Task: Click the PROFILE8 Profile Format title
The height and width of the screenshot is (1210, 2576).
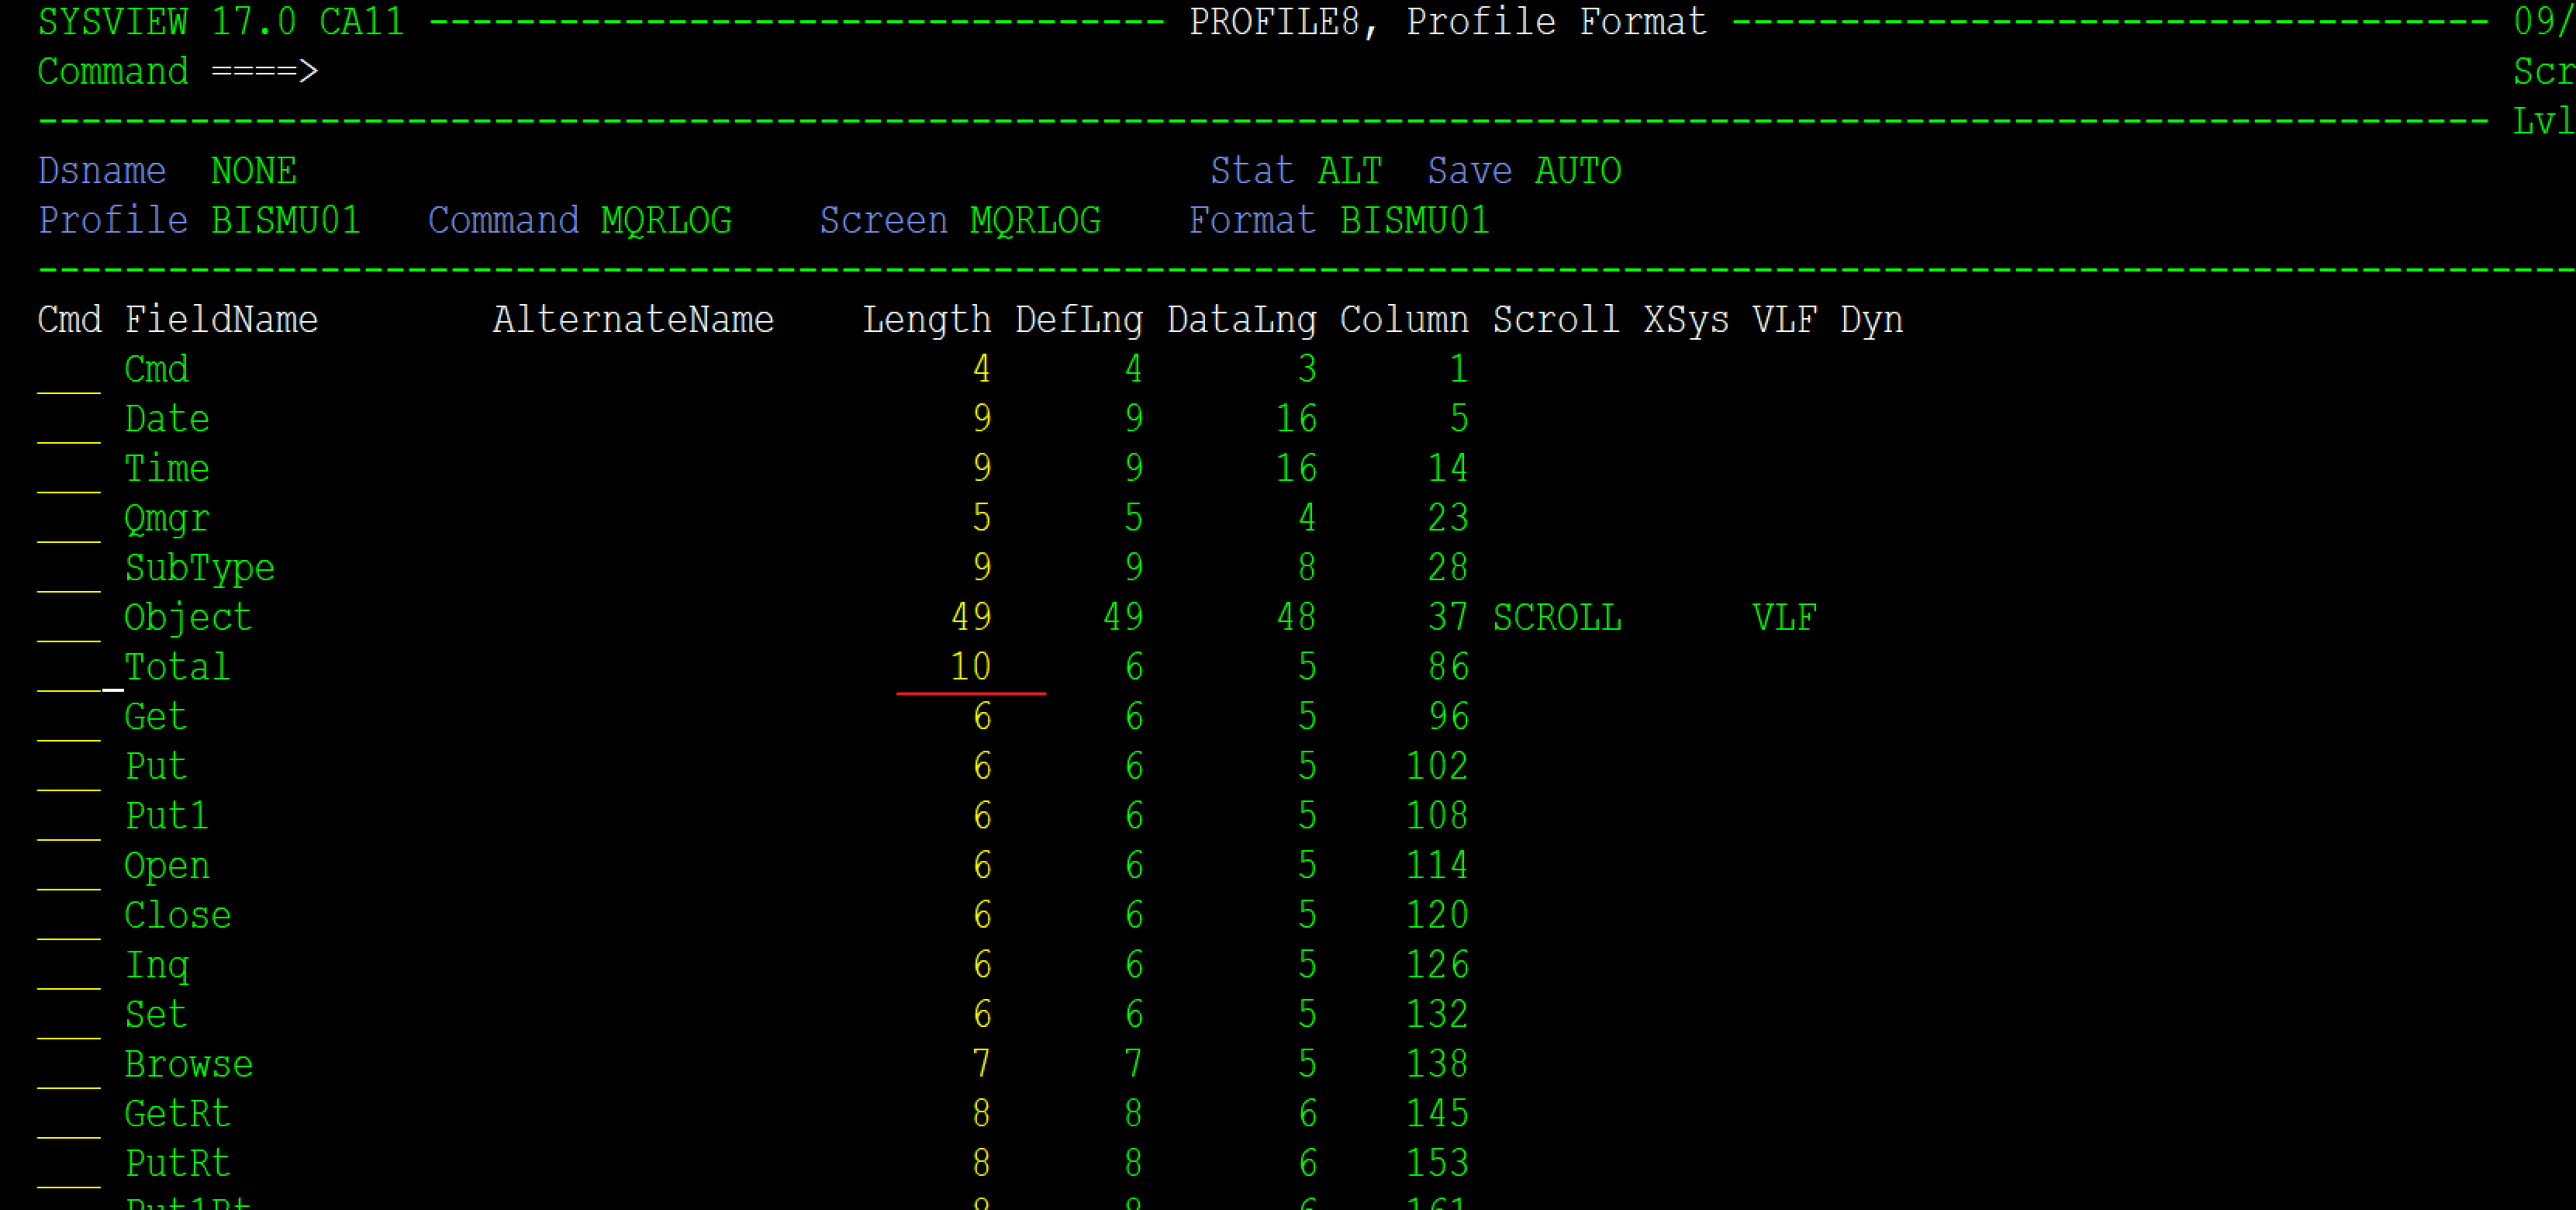Action: pos(1447,20)
